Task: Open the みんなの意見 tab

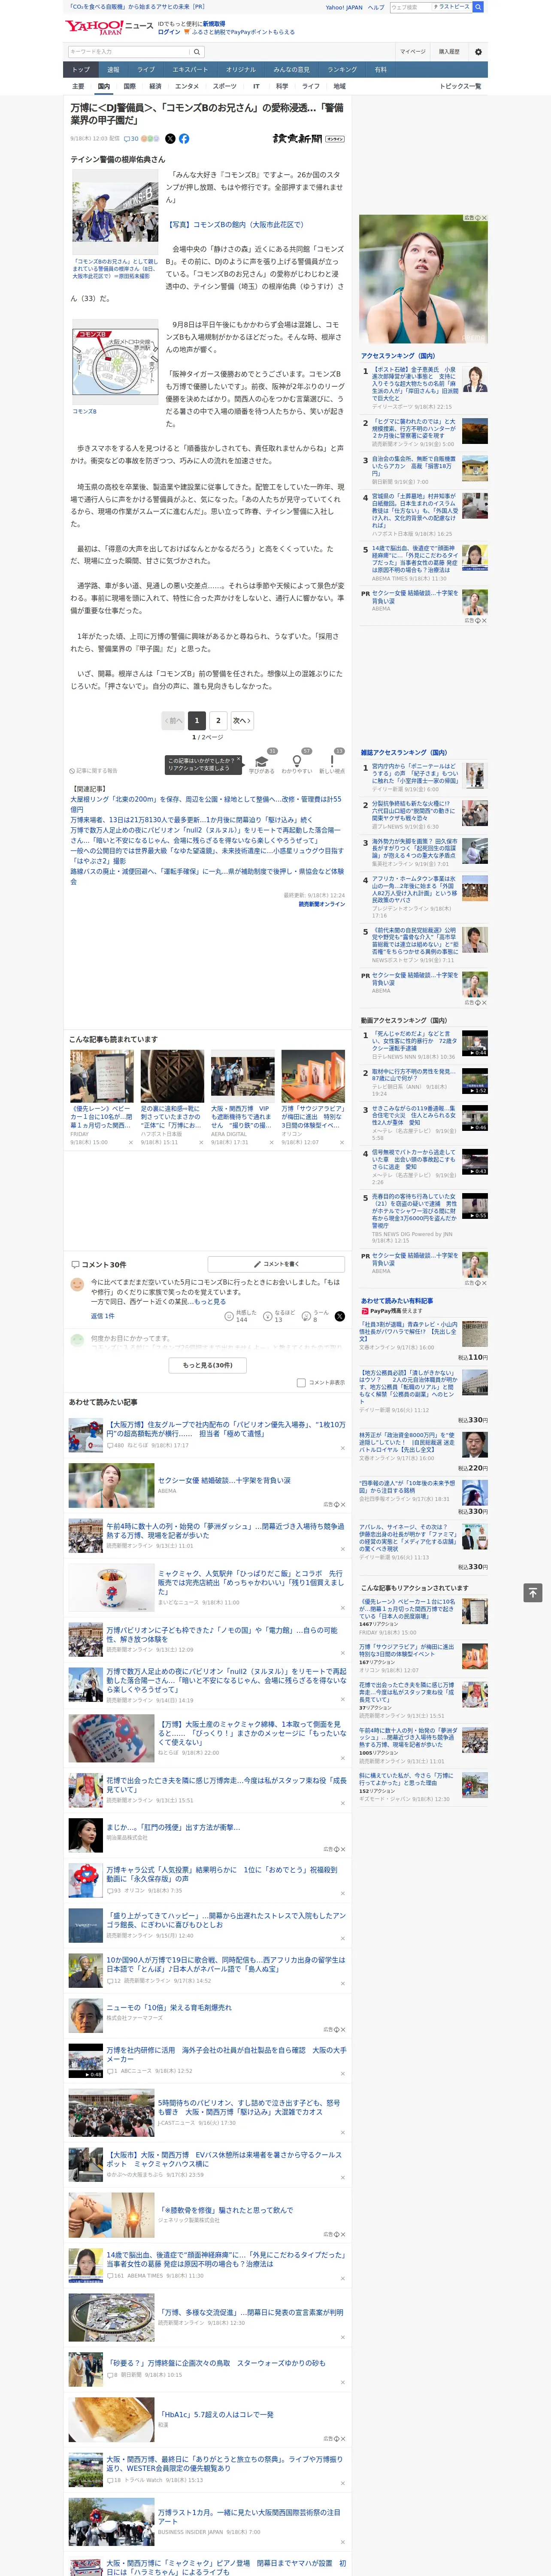Action: click(292, 70)
